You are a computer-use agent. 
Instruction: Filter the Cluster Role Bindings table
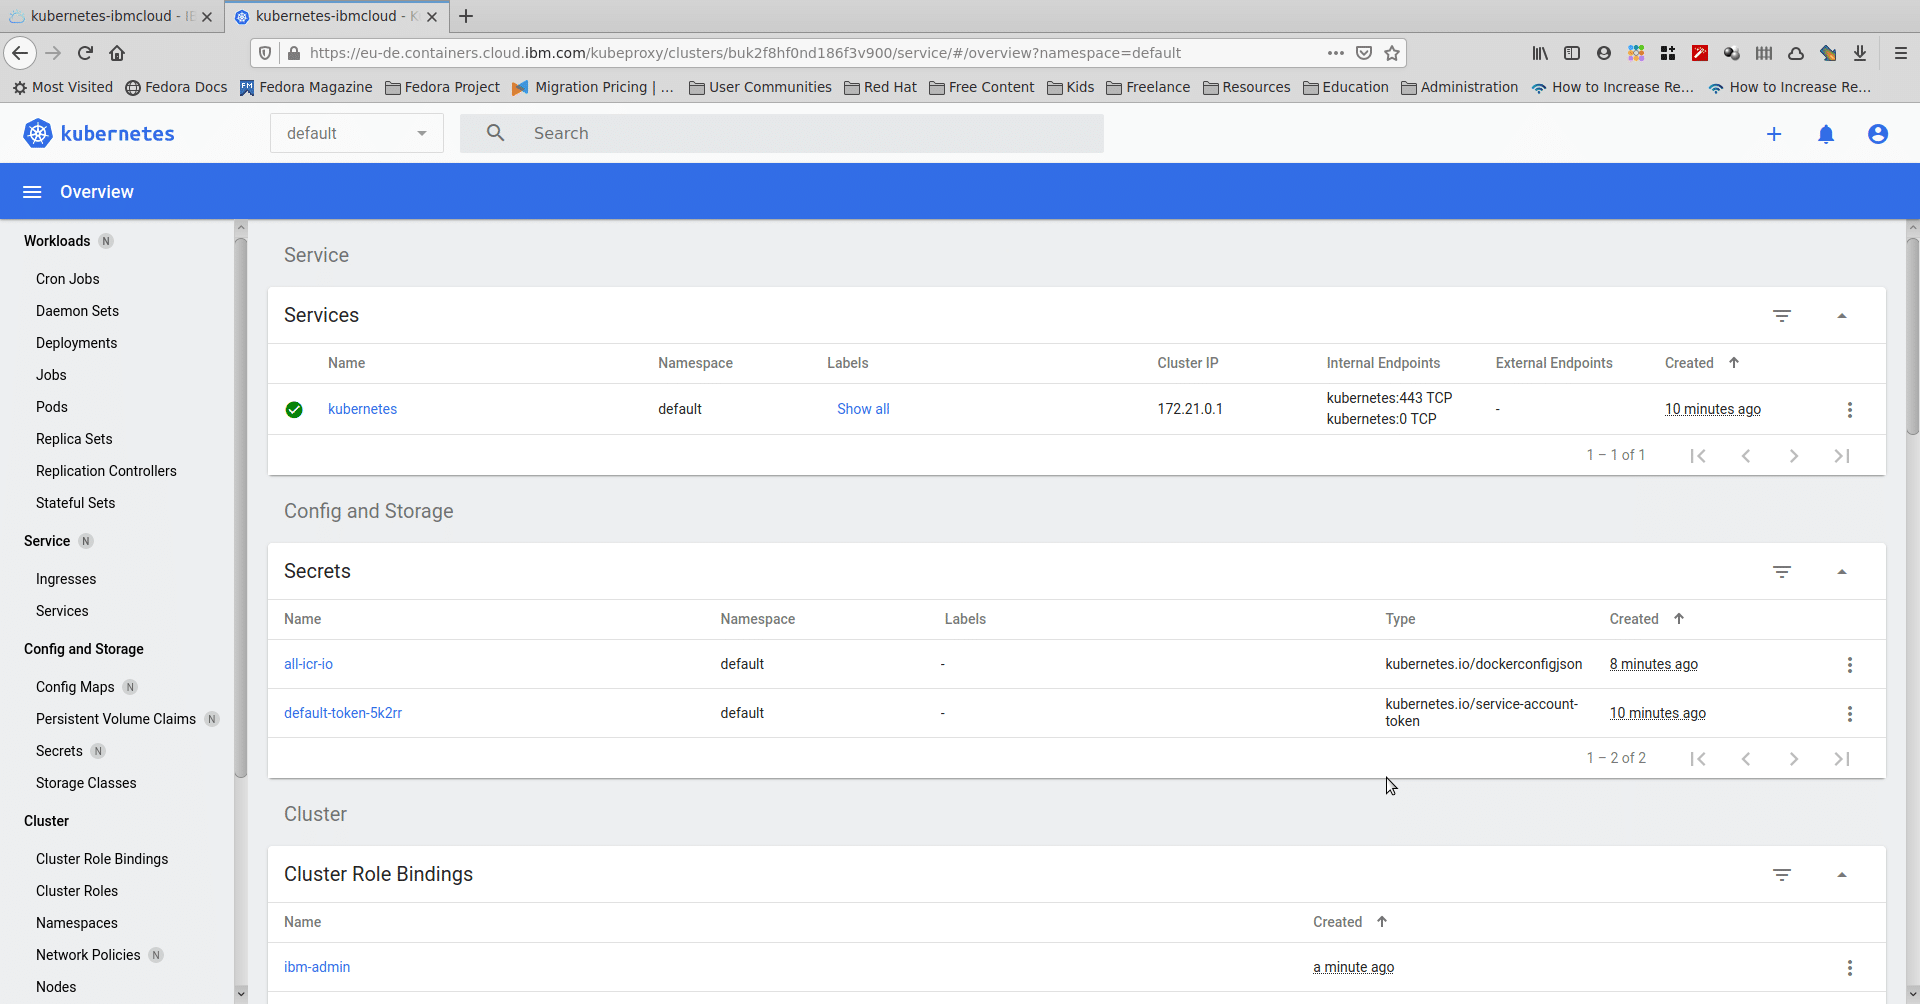1782,875
